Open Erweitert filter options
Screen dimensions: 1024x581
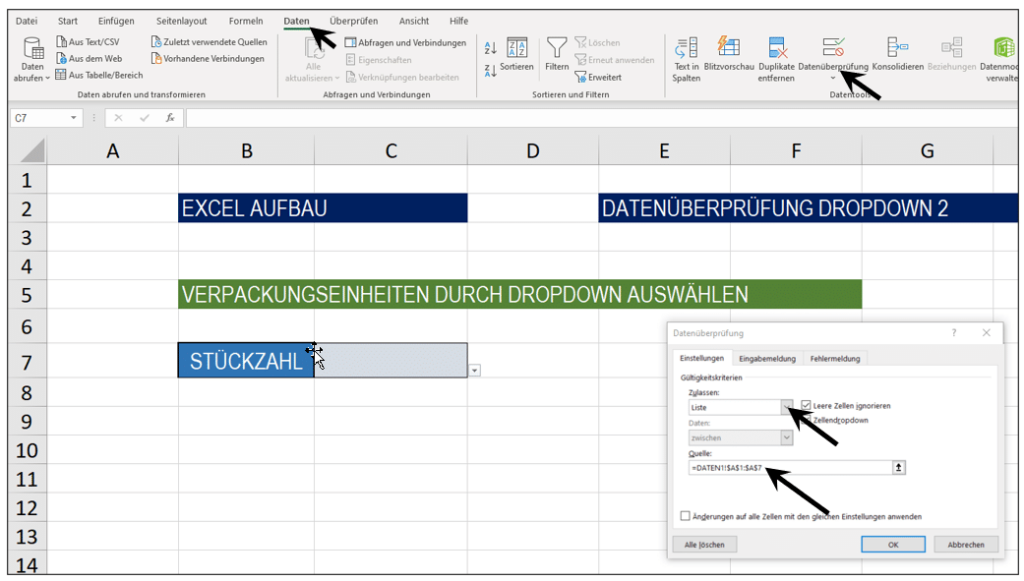[x=598, y=77]
